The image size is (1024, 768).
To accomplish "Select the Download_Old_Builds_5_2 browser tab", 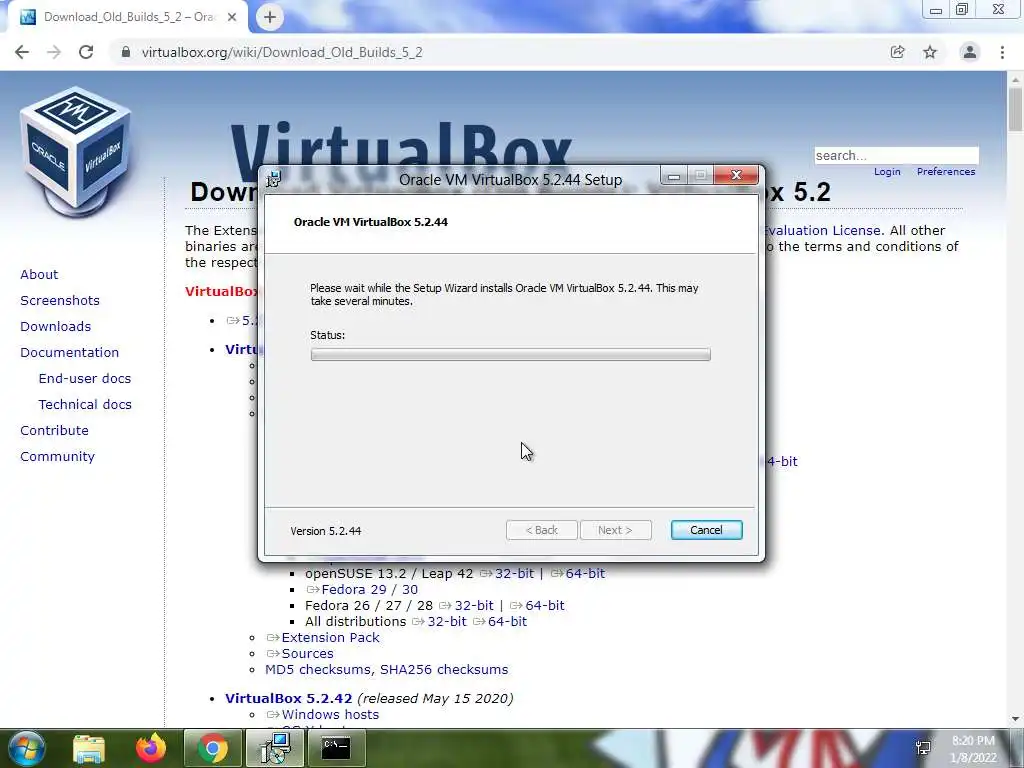I will pyautogui.click(x=129, y=17).
